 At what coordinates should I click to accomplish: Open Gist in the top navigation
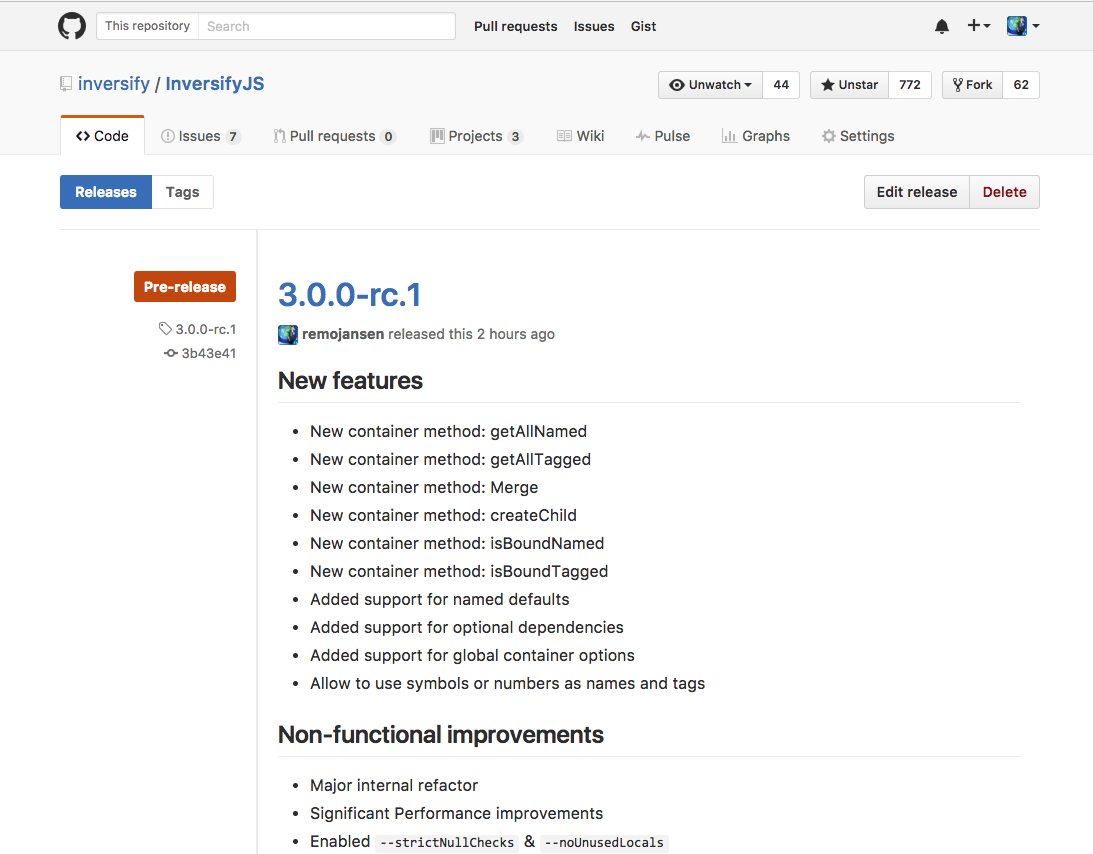643,26
